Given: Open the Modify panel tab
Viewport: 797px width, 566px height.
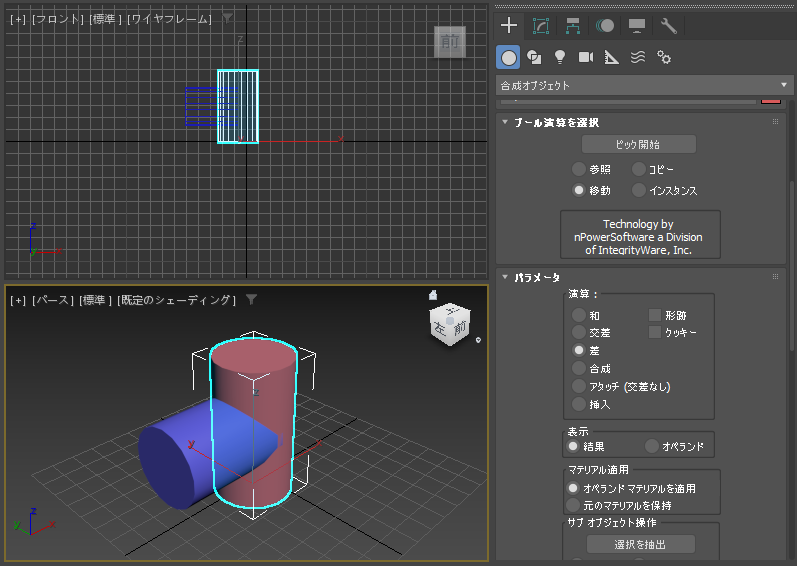Looking at the screenshot, I should [x=541, y=25].
